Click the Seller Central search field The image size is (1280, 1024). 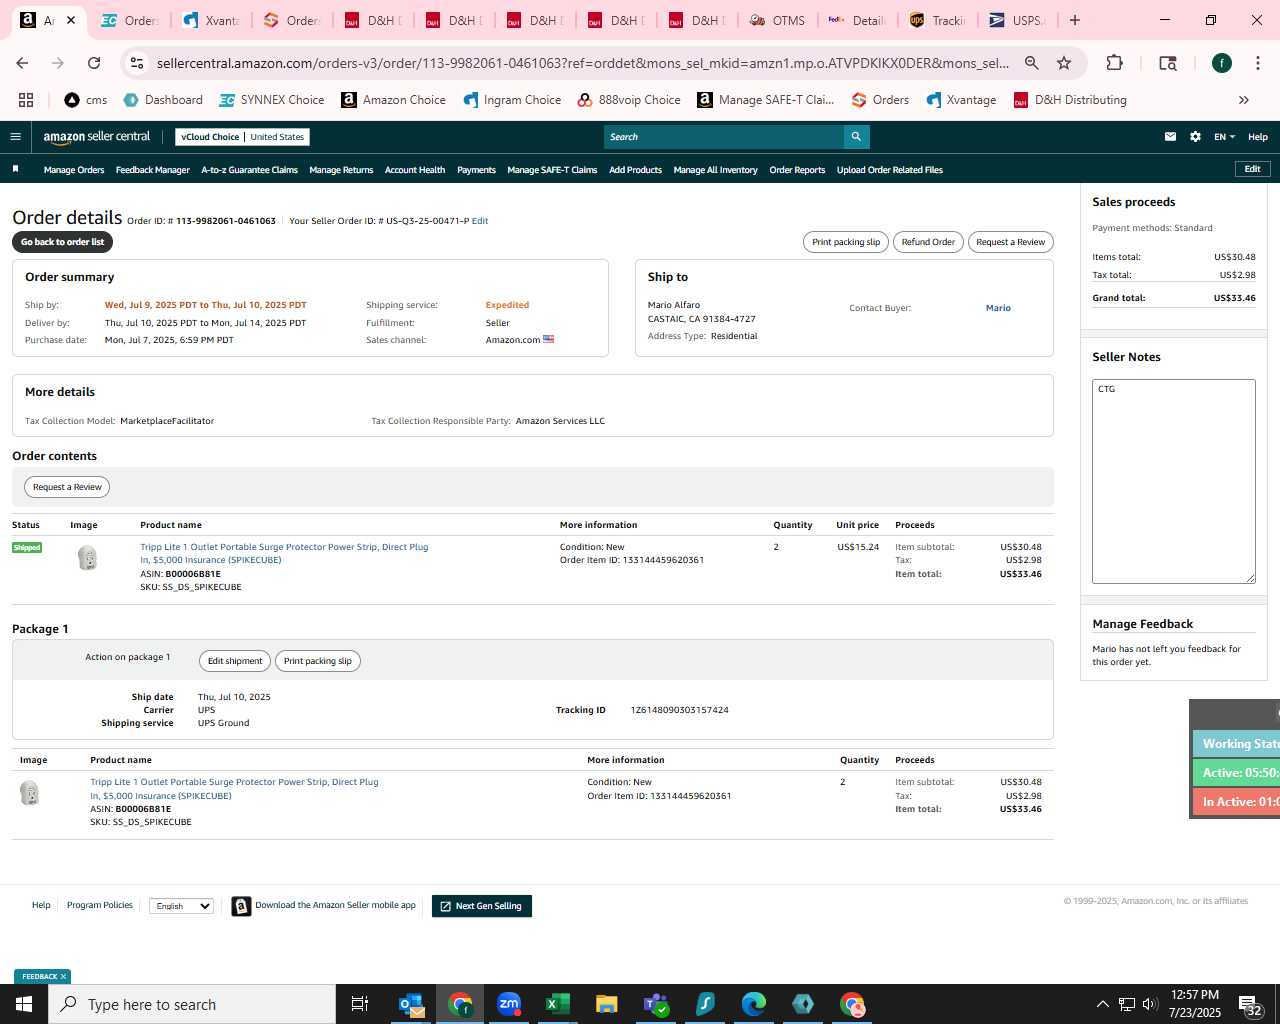(x=724, y=137)
